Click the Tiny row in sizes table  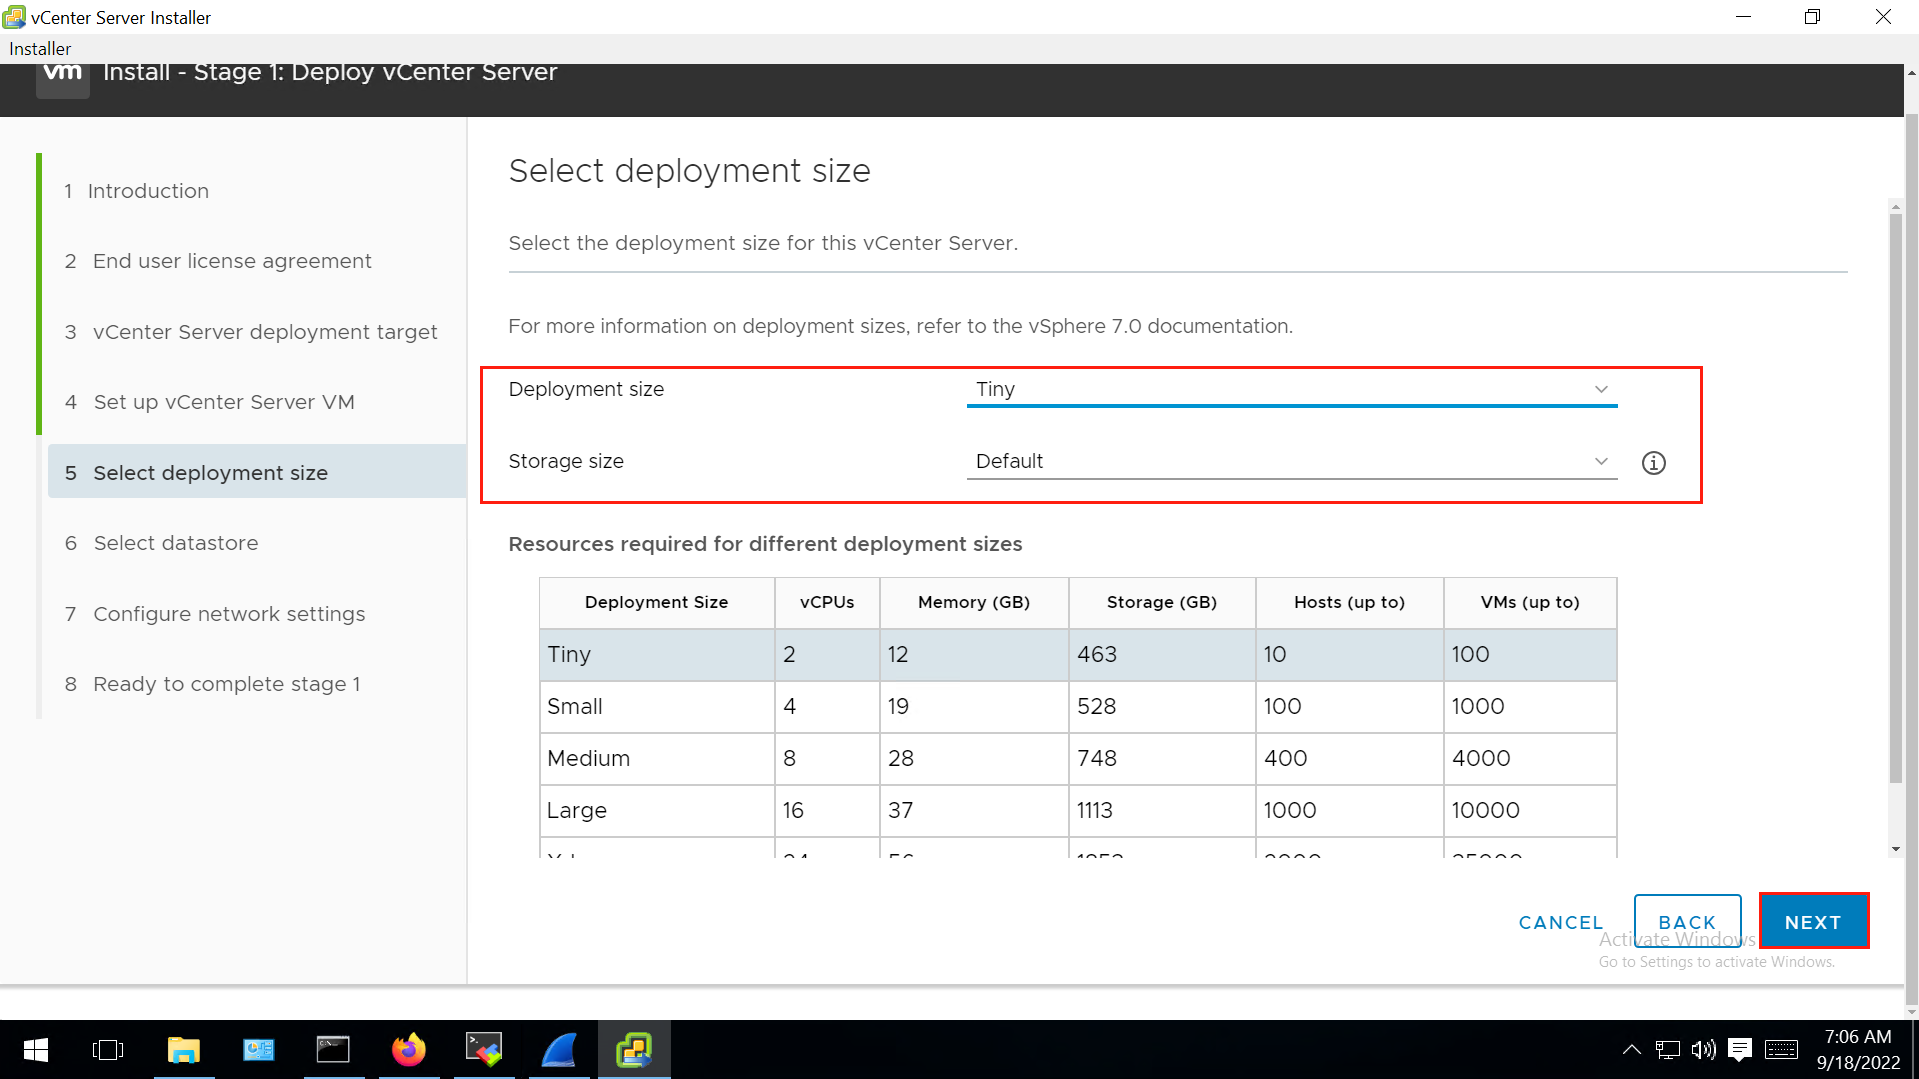[x=1078, y=655]
